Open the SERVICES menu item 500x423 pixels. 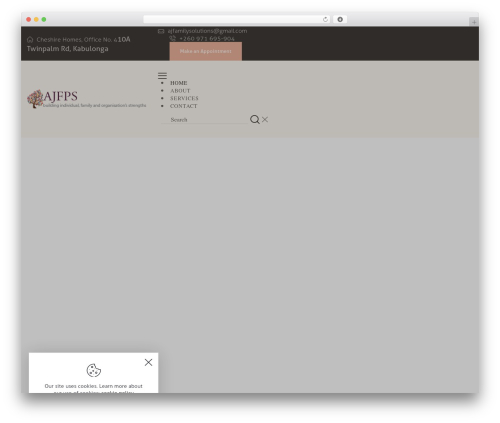184,98
